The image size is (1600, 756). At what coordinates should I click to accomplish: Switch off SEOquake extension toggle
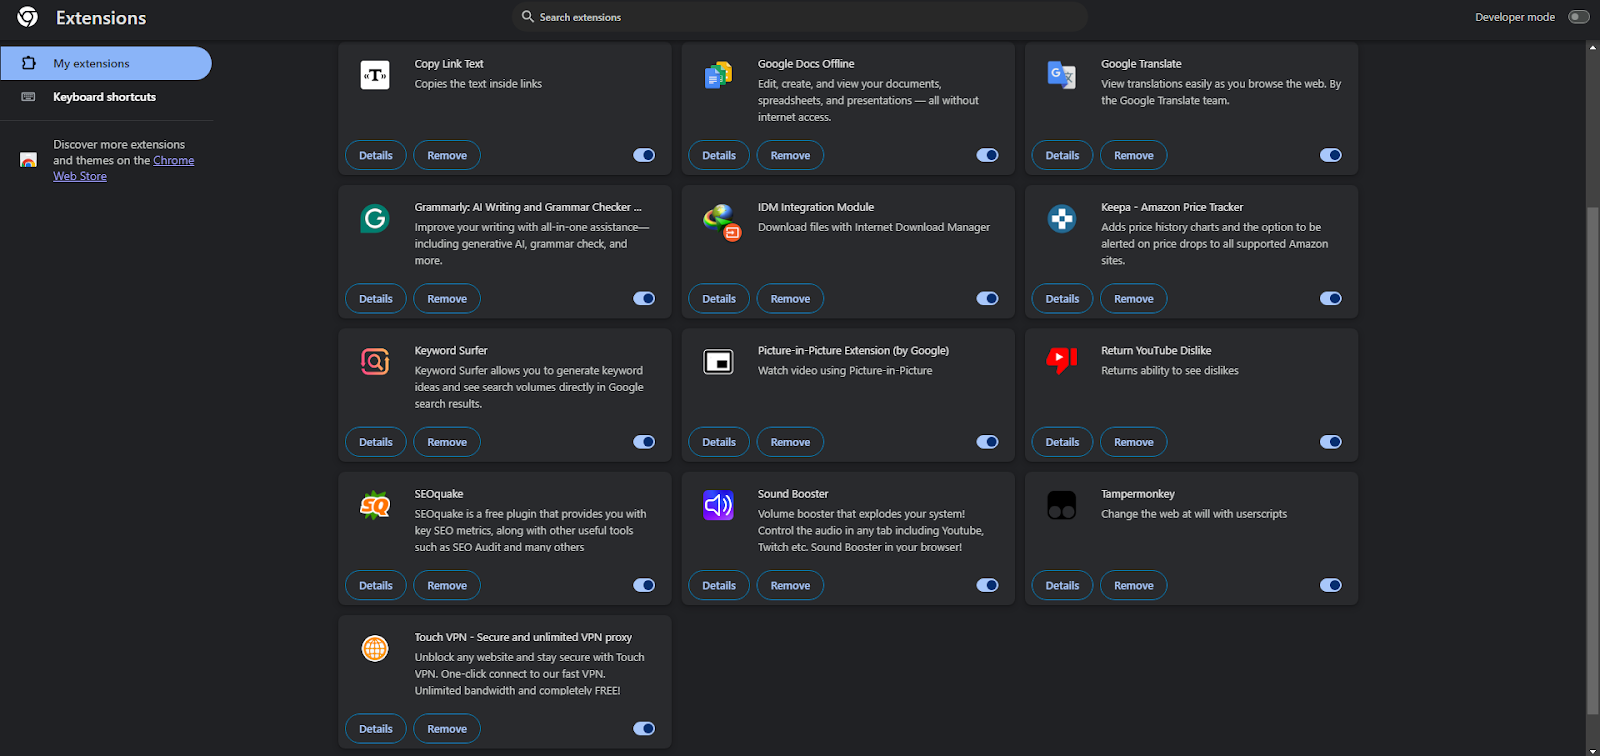[x=644, y=585]
